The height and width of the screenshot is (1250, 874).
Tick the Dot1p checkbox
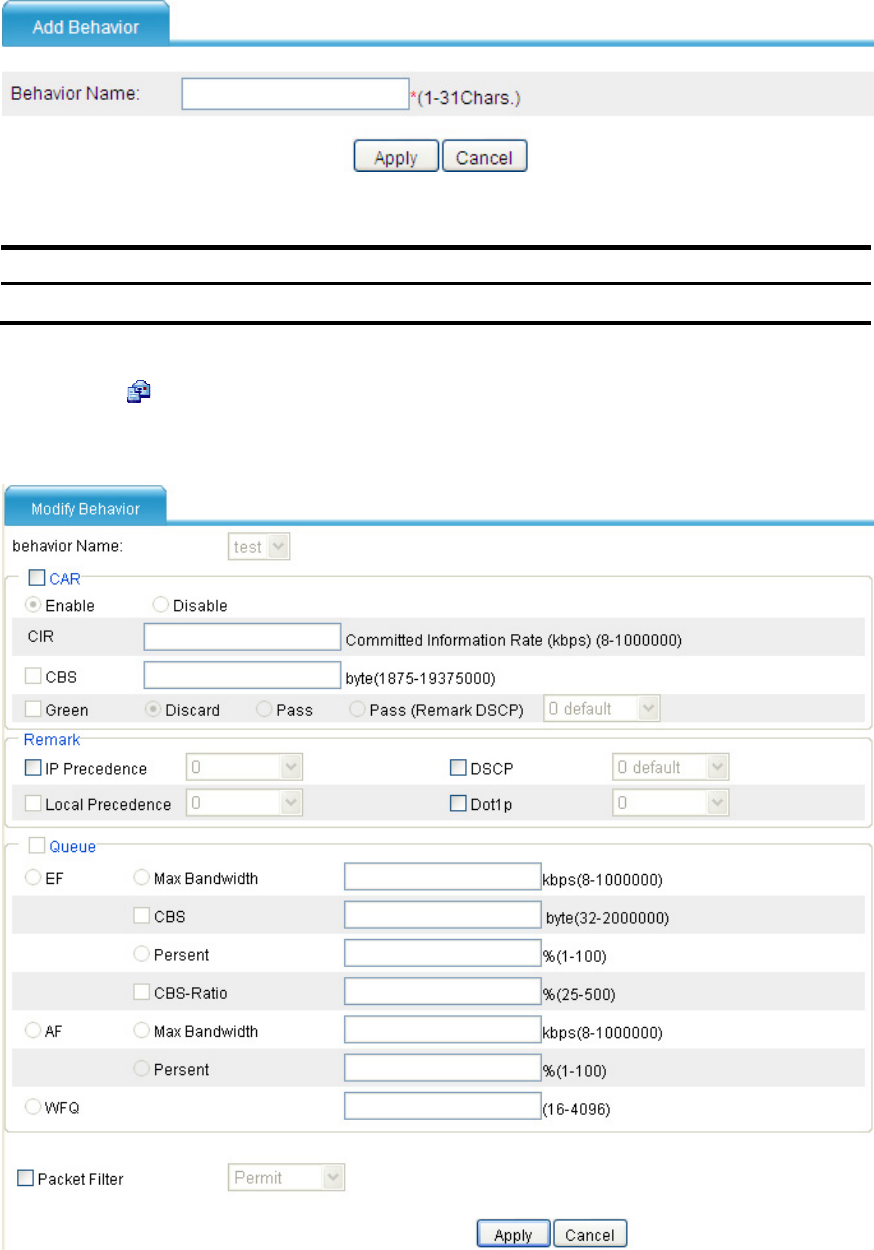[458, 803]
